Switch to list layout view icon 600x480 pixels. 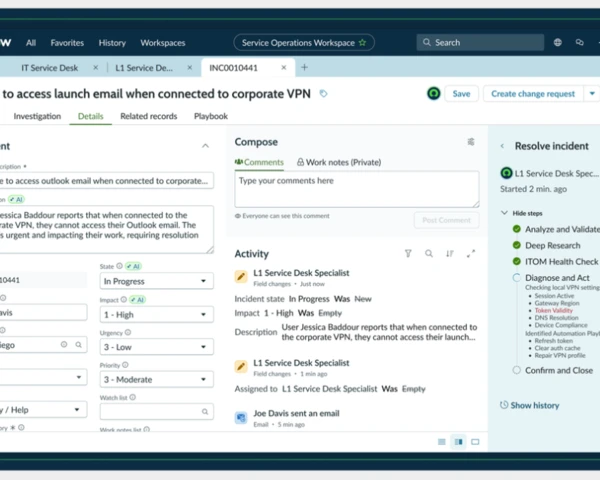click(442, 442)
